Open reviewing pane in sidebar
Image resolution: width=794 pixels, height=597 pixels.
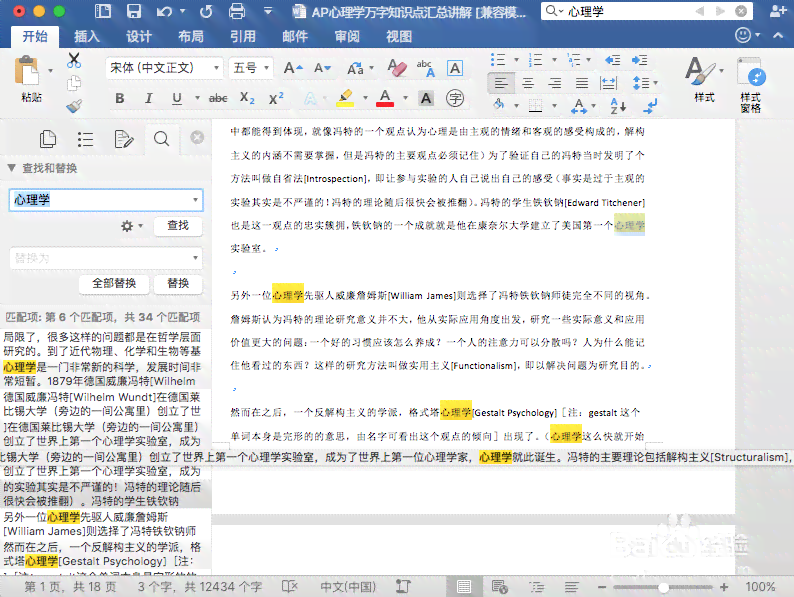(124, 139)
